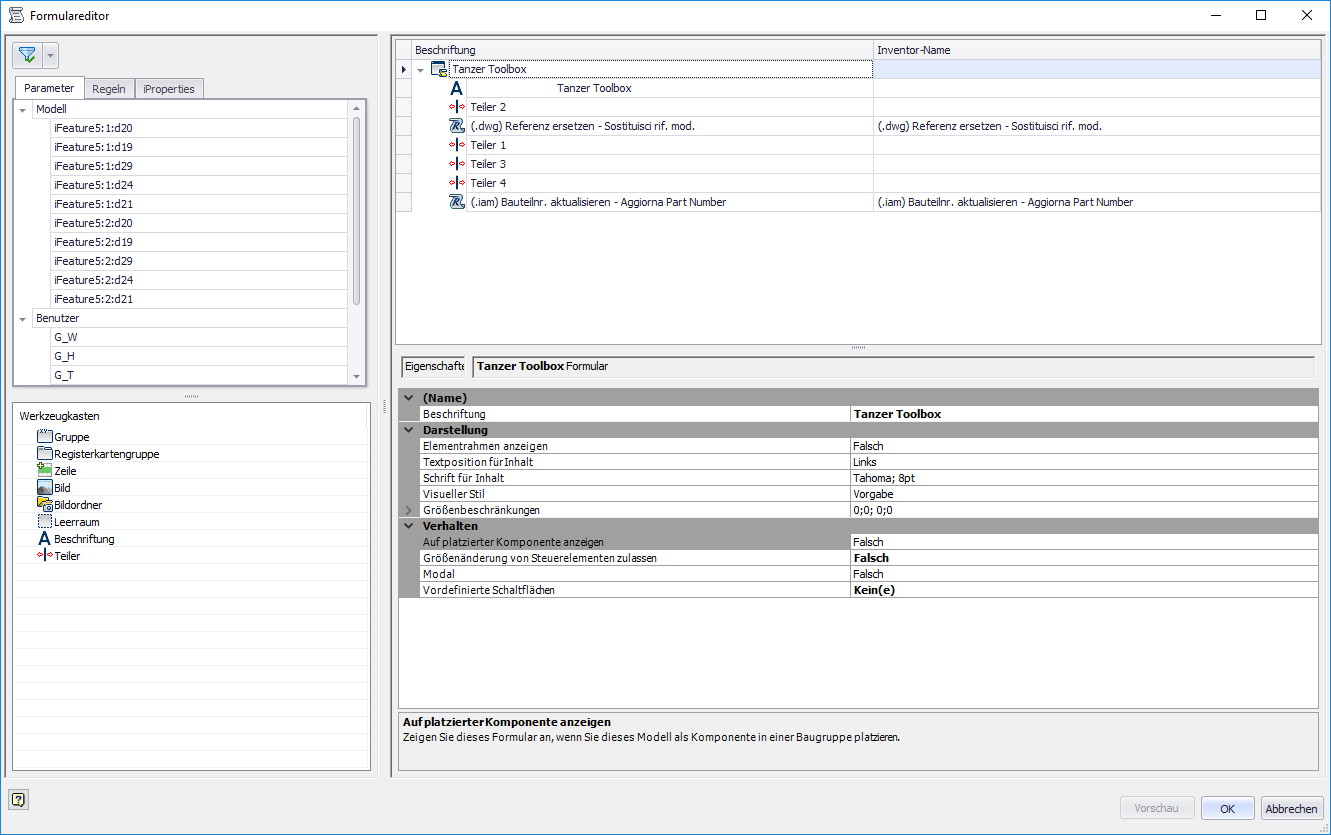Toggle 'Elementrahmen anzeigen' from Falsch
The width and height of the screenshot is (1331, 835).
[x=950, y=445]
